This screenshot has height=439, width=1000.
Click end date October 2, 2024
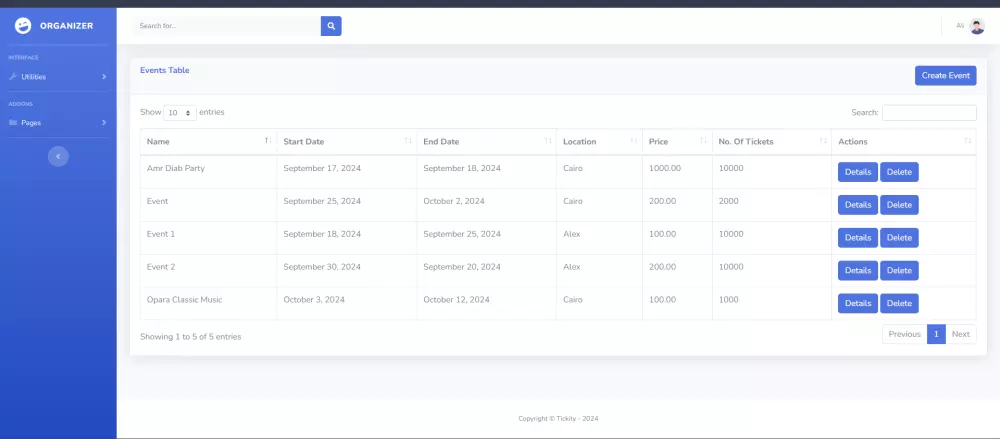tap(454, 201)
